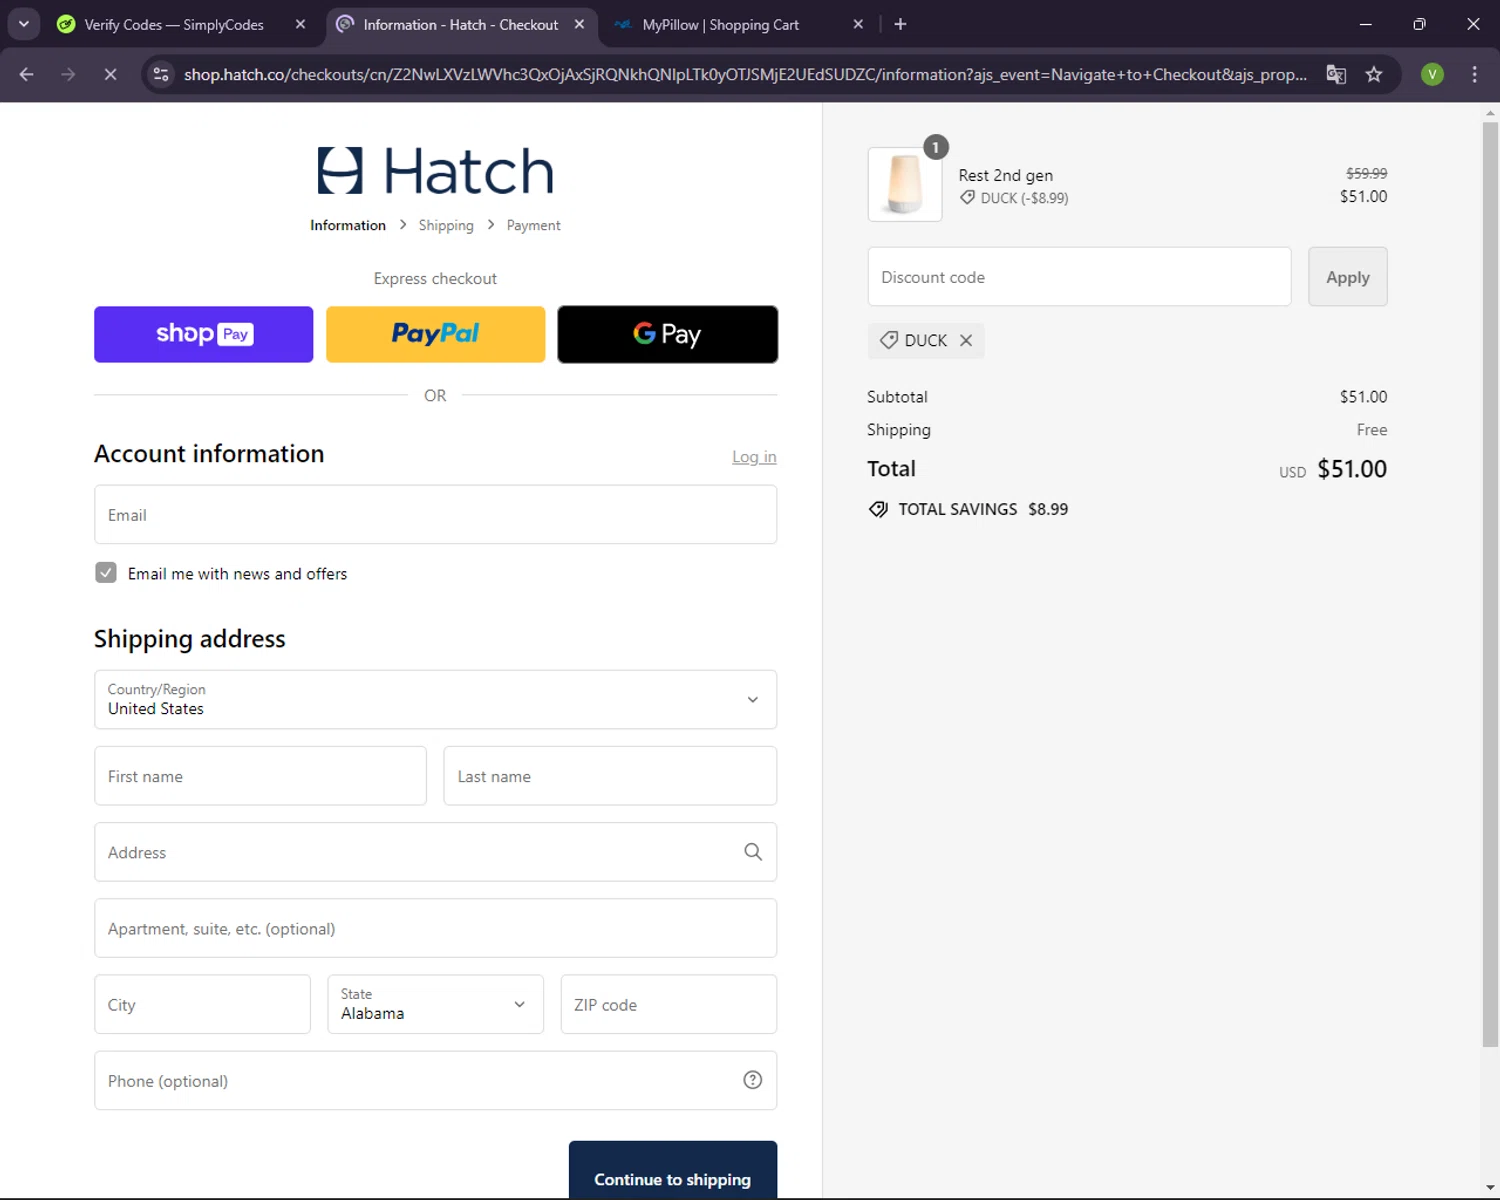Image resolution: width=1500 pixels, height=1200 pixels.
Task: Click the translate page icon
Action: click(1336, 74)
